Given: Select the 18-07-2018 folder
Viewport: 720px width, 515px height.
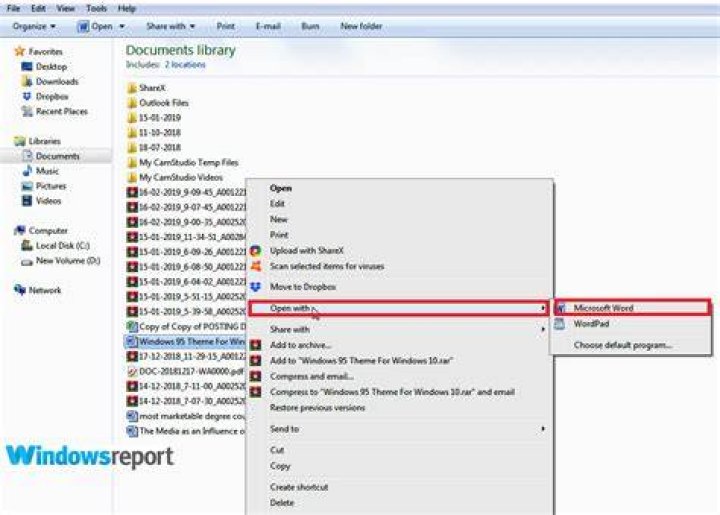Looking at the screenshot, I should pyautogui.click(x=154, y=147).
